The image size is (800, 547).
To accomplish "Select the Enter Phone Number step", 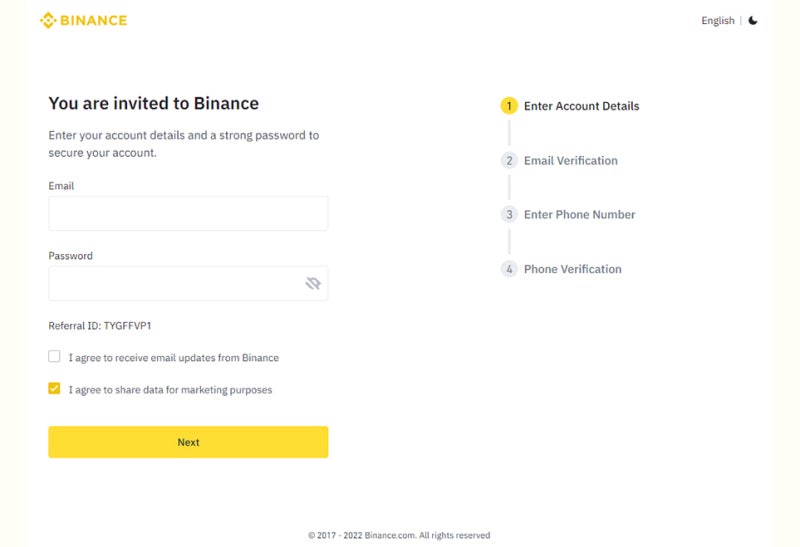I will coord(579,215).
